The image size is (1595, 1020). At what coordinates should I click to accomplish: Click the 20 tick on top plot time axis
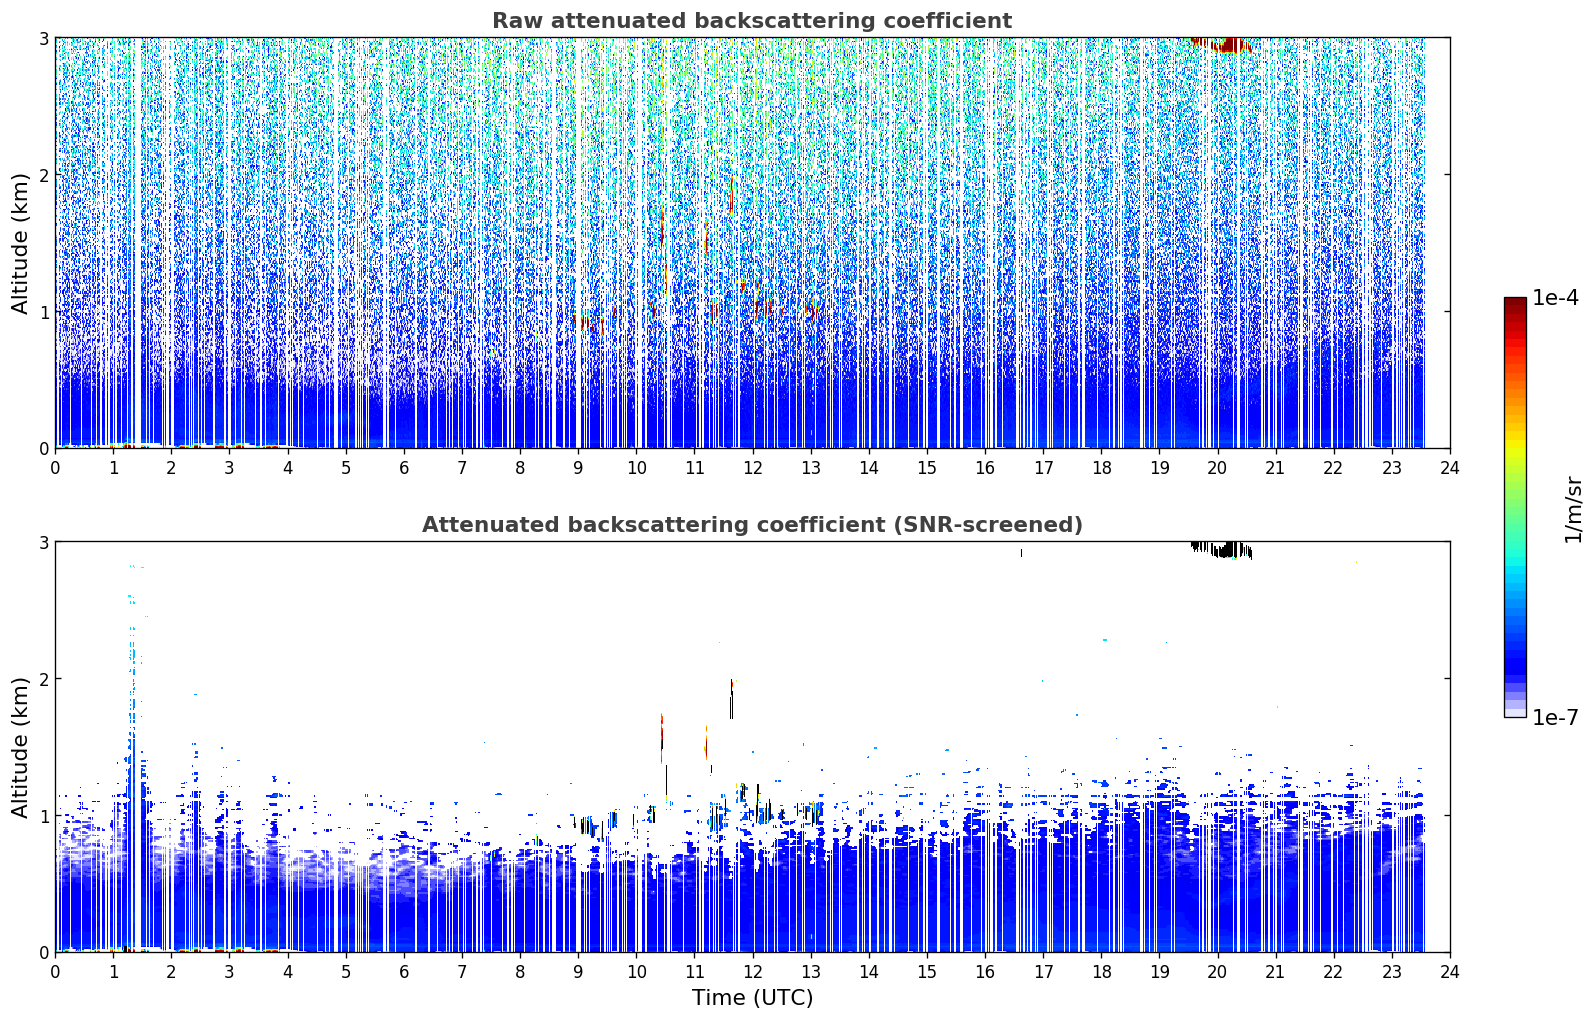[1217, 467]
